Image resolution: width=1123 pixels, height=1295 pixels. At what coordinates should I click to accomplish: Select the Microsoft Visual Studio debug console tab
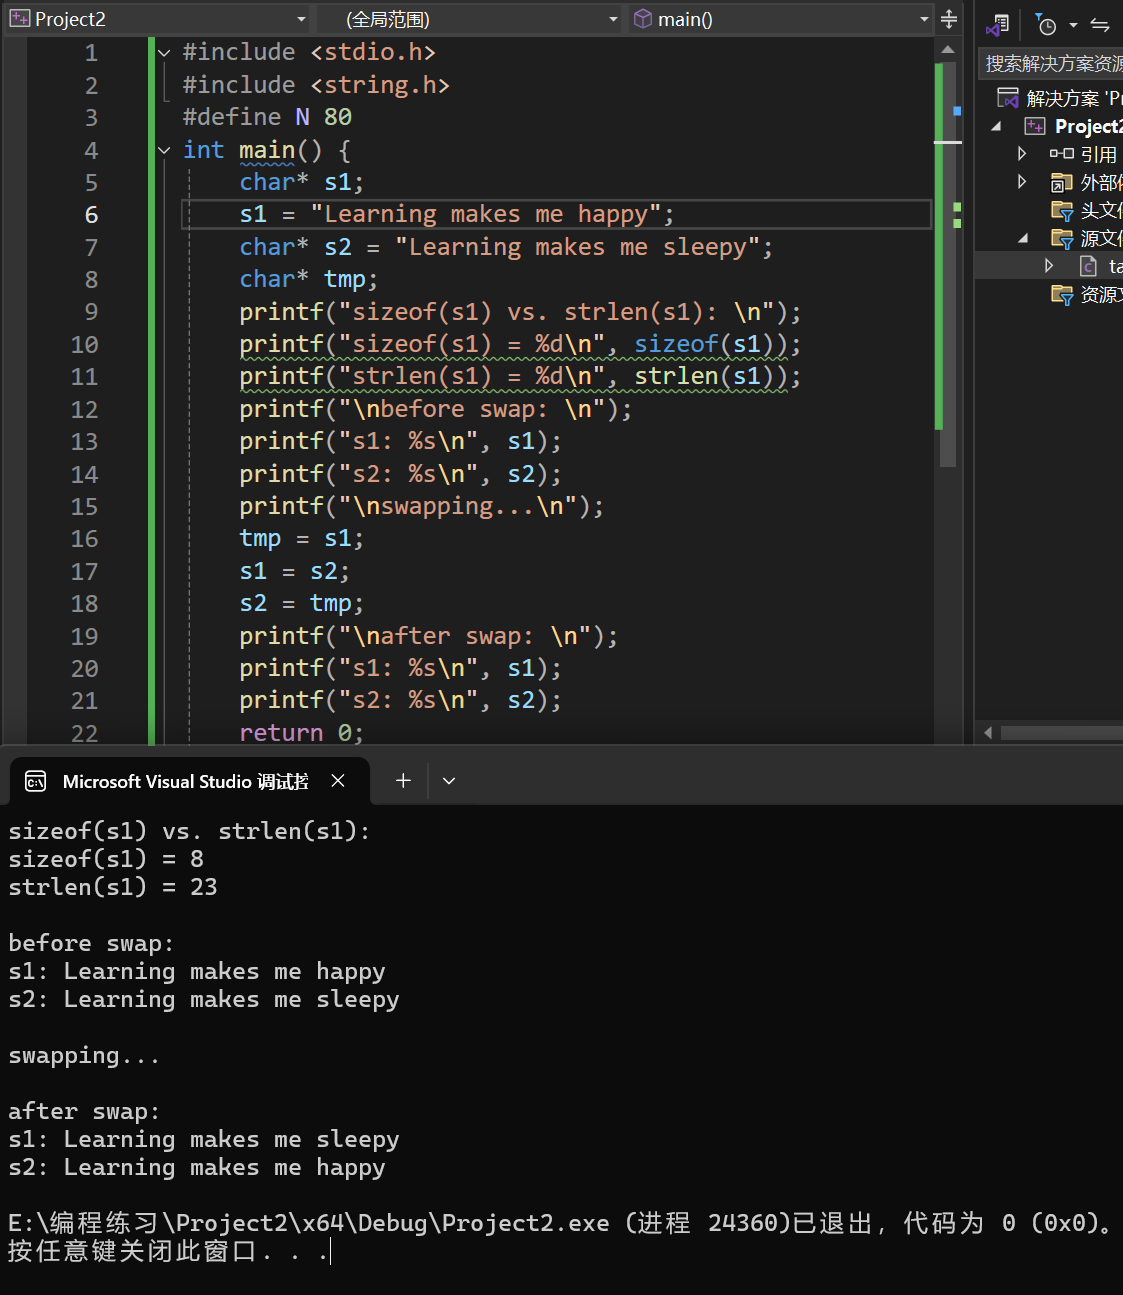[189, 781]
